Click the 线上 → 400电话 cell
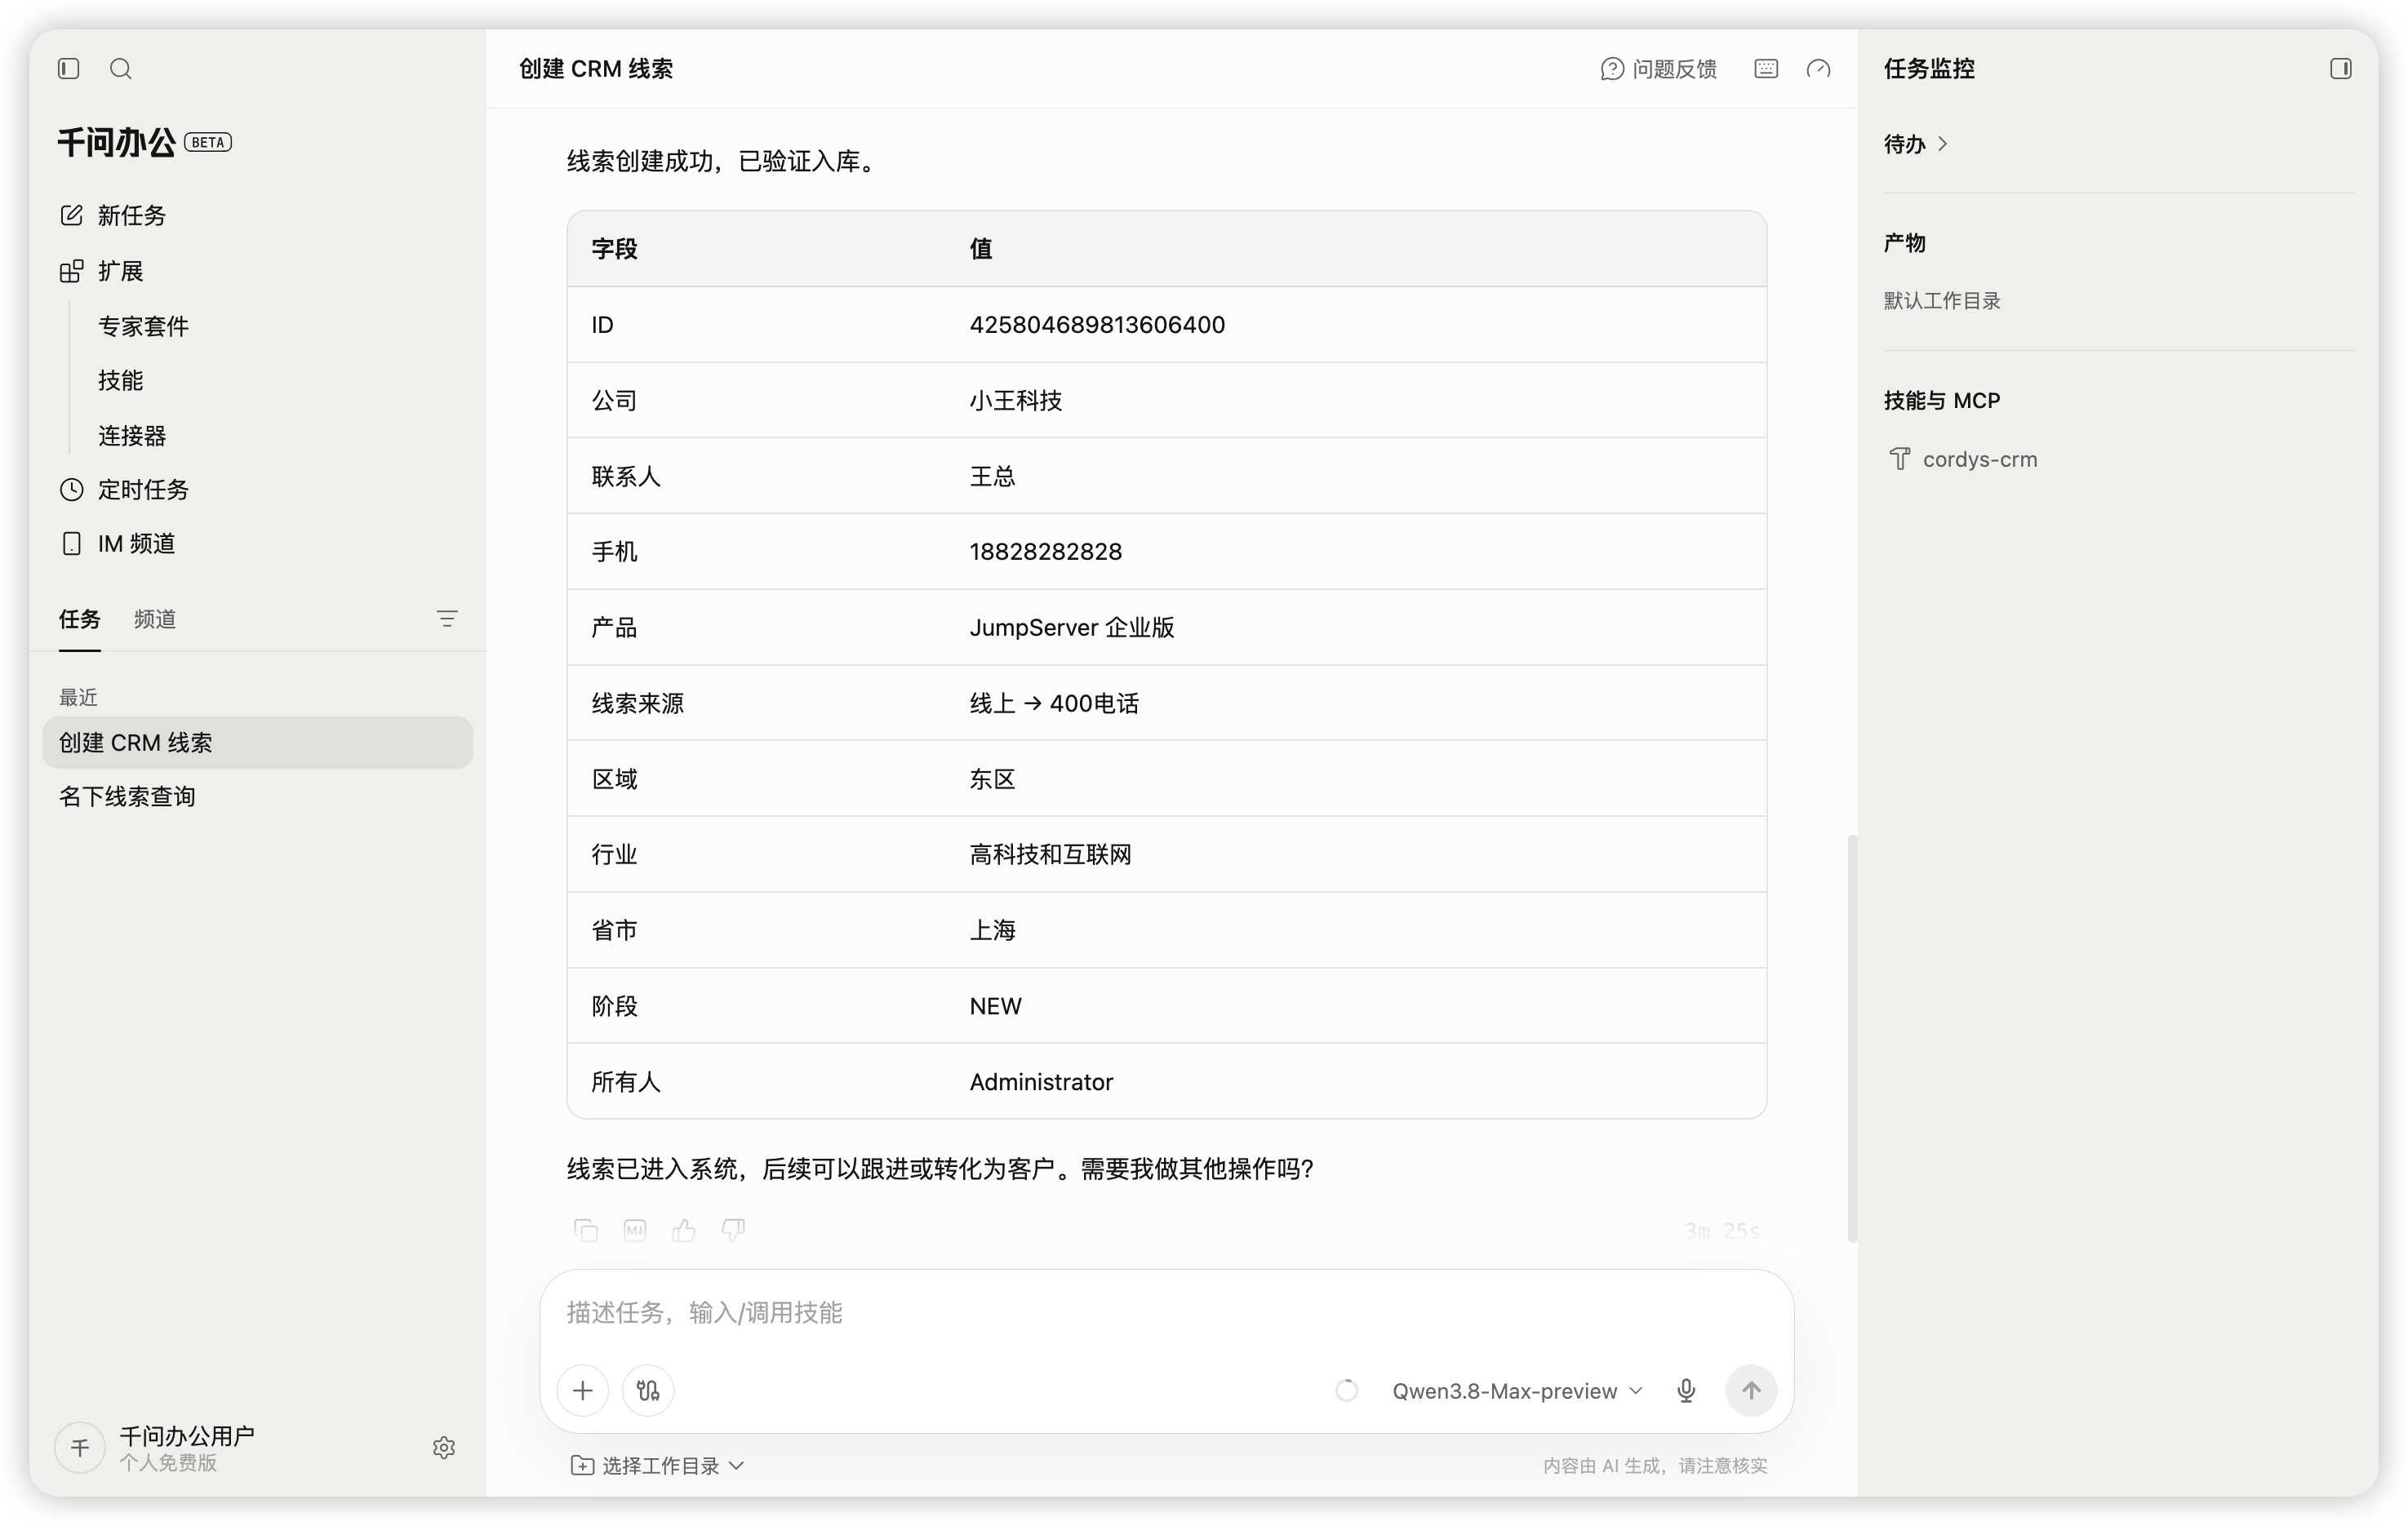 (1054, 703)
